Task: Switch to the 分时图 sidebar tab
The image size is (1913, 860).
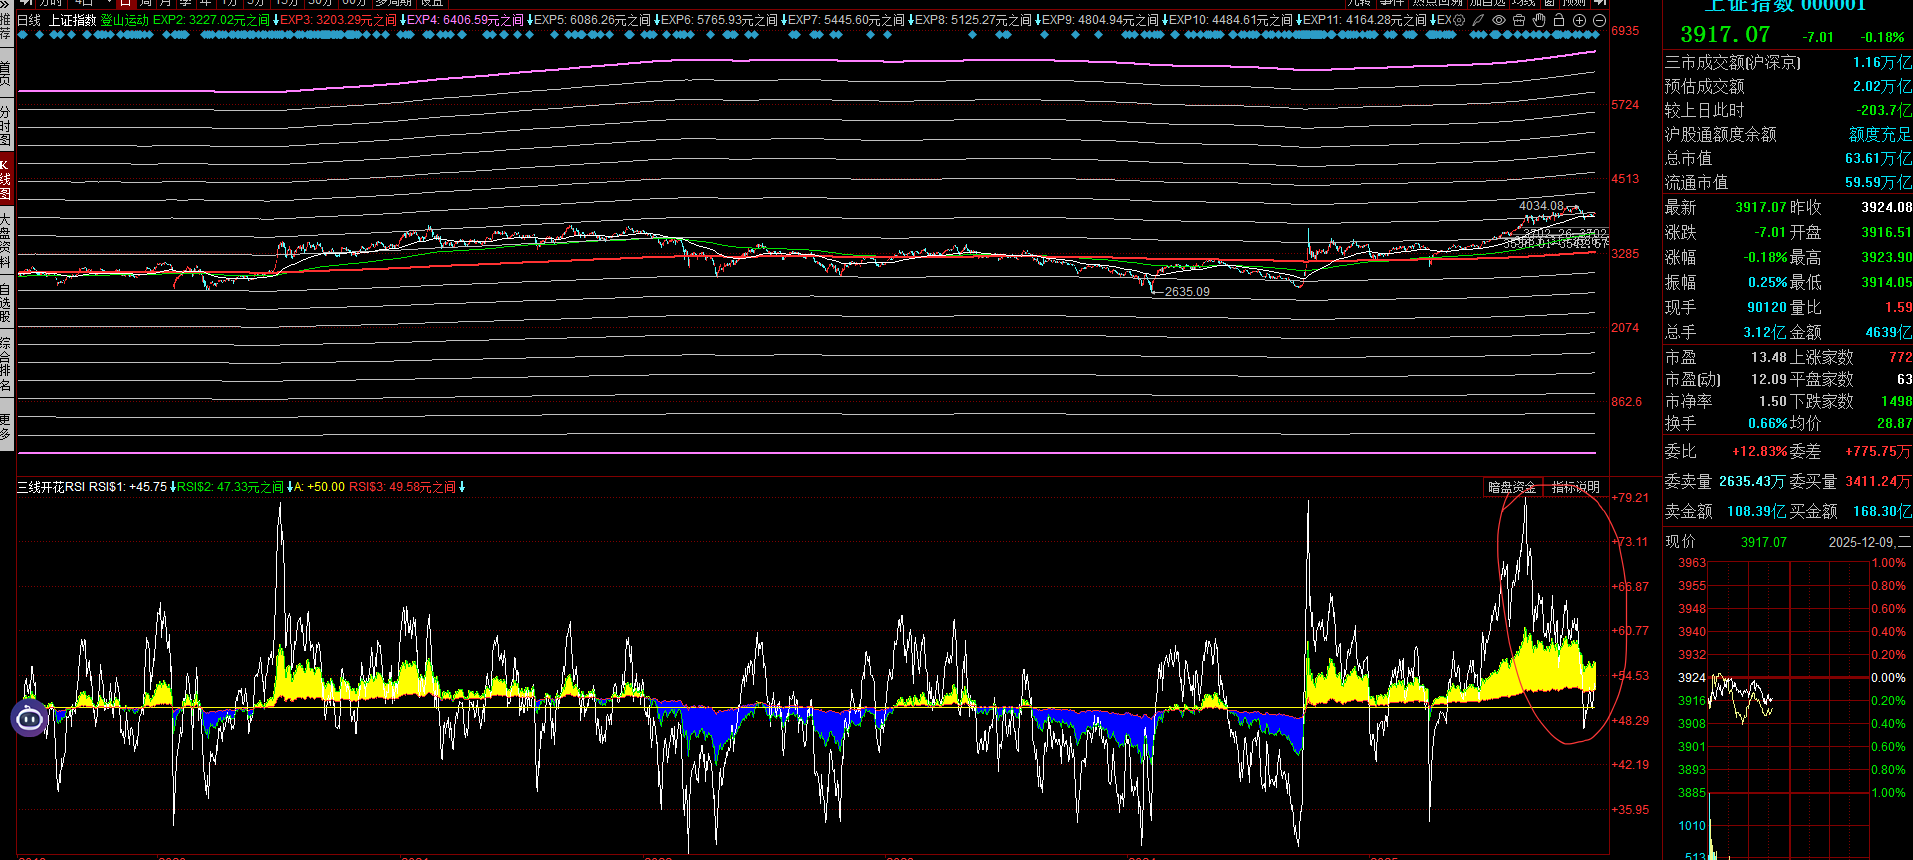Action: [x=6, y=126]
